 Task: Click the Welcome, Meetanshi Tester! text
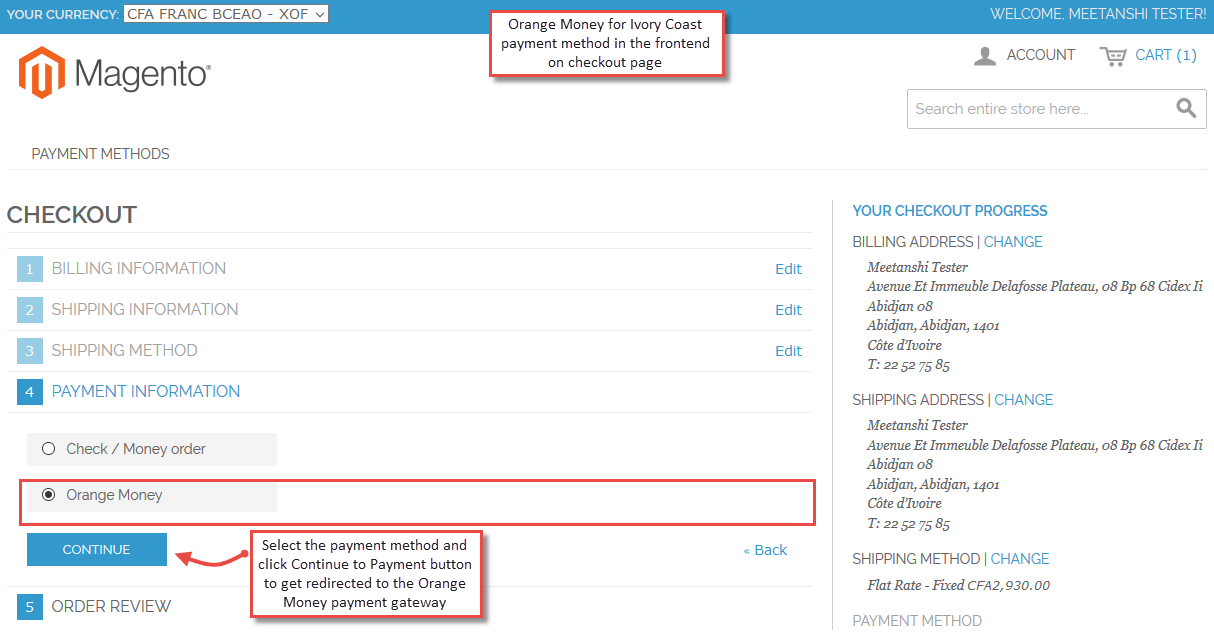(1098, 14)
